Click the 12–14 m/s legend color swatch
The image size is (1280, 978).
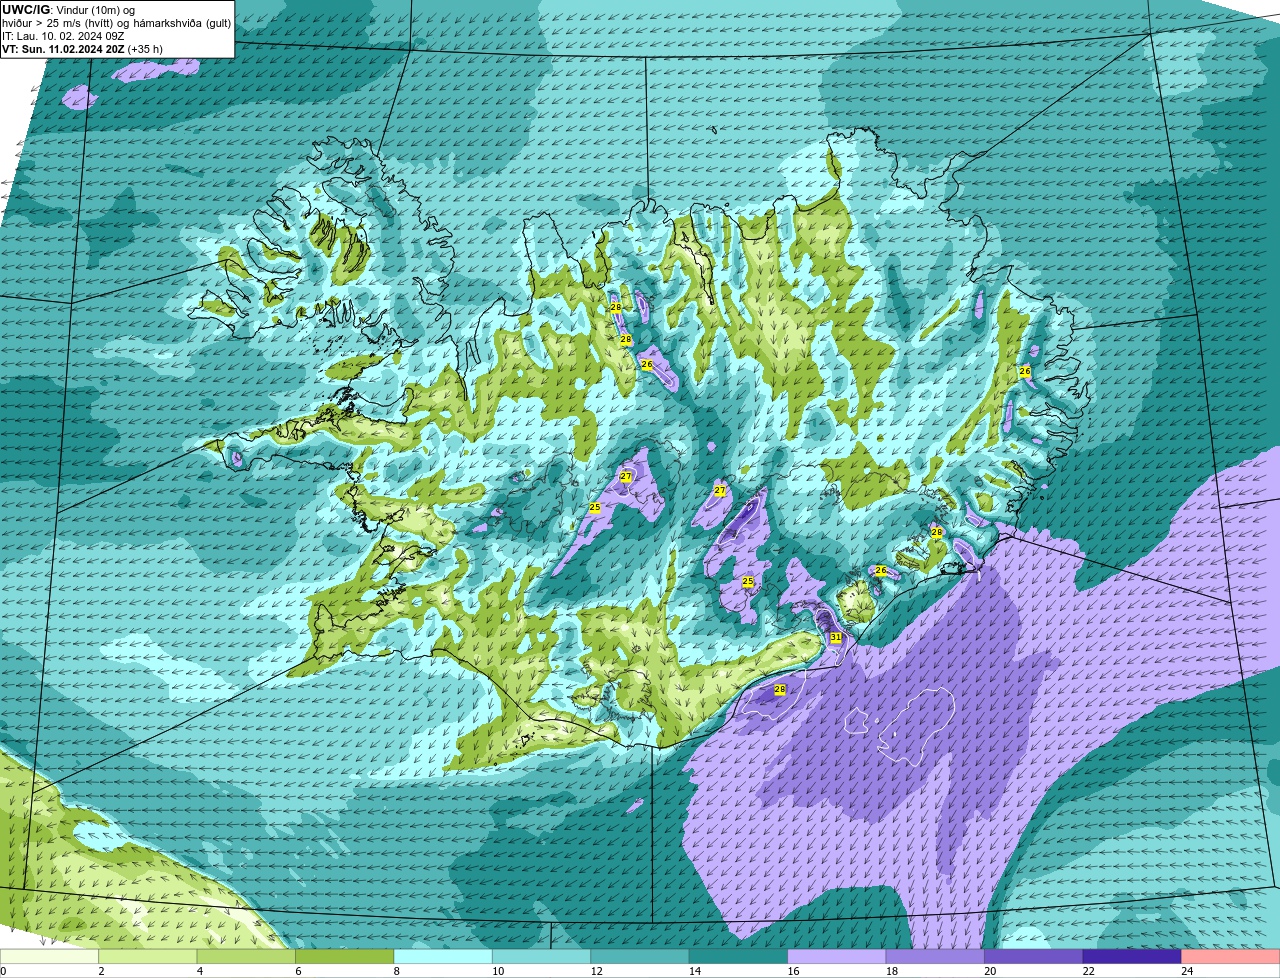coord(641,956)
